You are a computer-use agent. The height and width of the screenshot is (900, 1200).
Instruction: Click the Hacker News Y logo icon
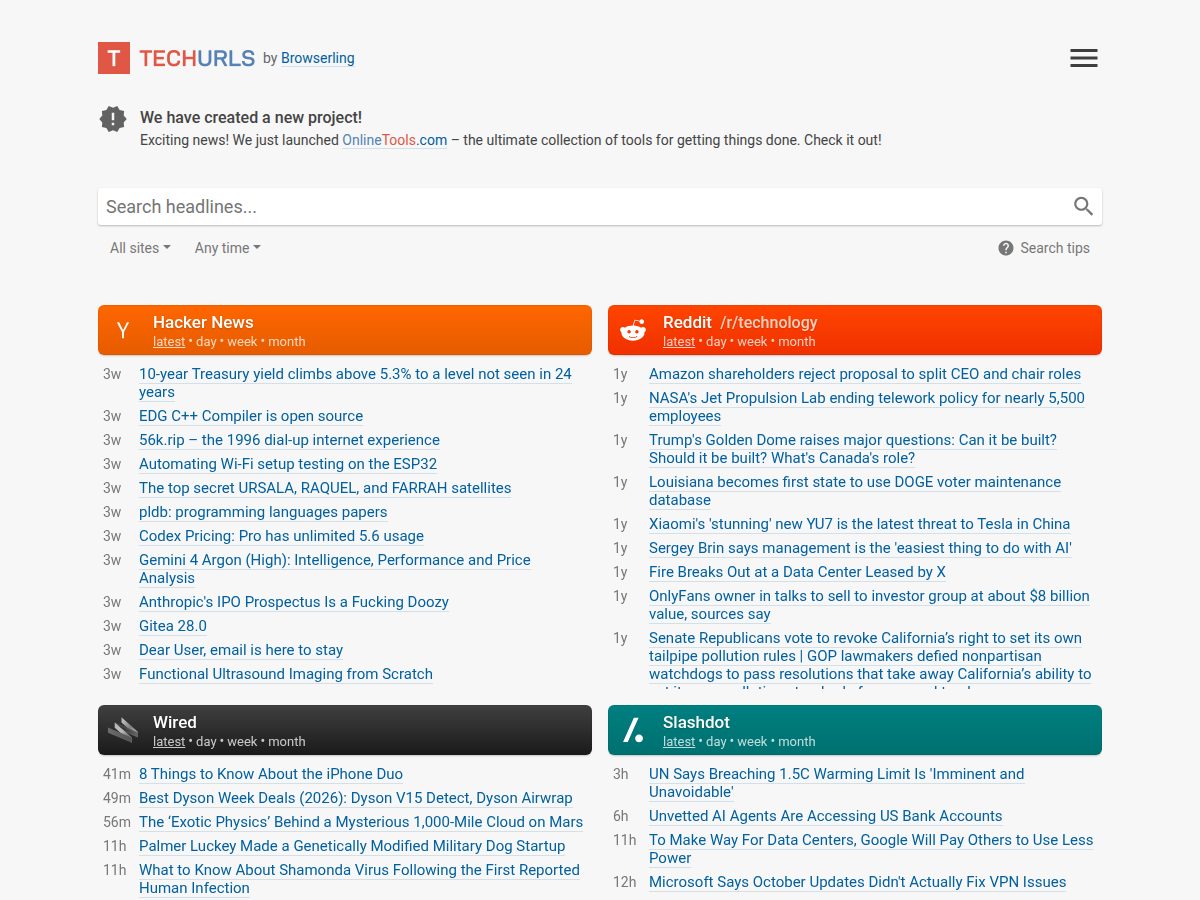pos(123,330)
